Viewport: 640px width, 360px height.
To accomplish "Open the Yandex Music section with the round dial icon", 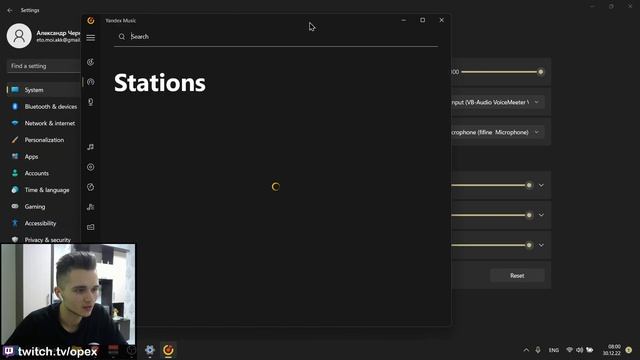I will click(x=91, y=187).
